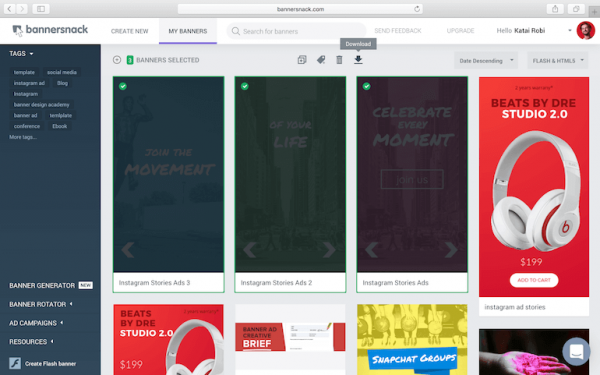Reload the page with the refresh icon
This screenshot has width=600, height=375.
[417, 9]
